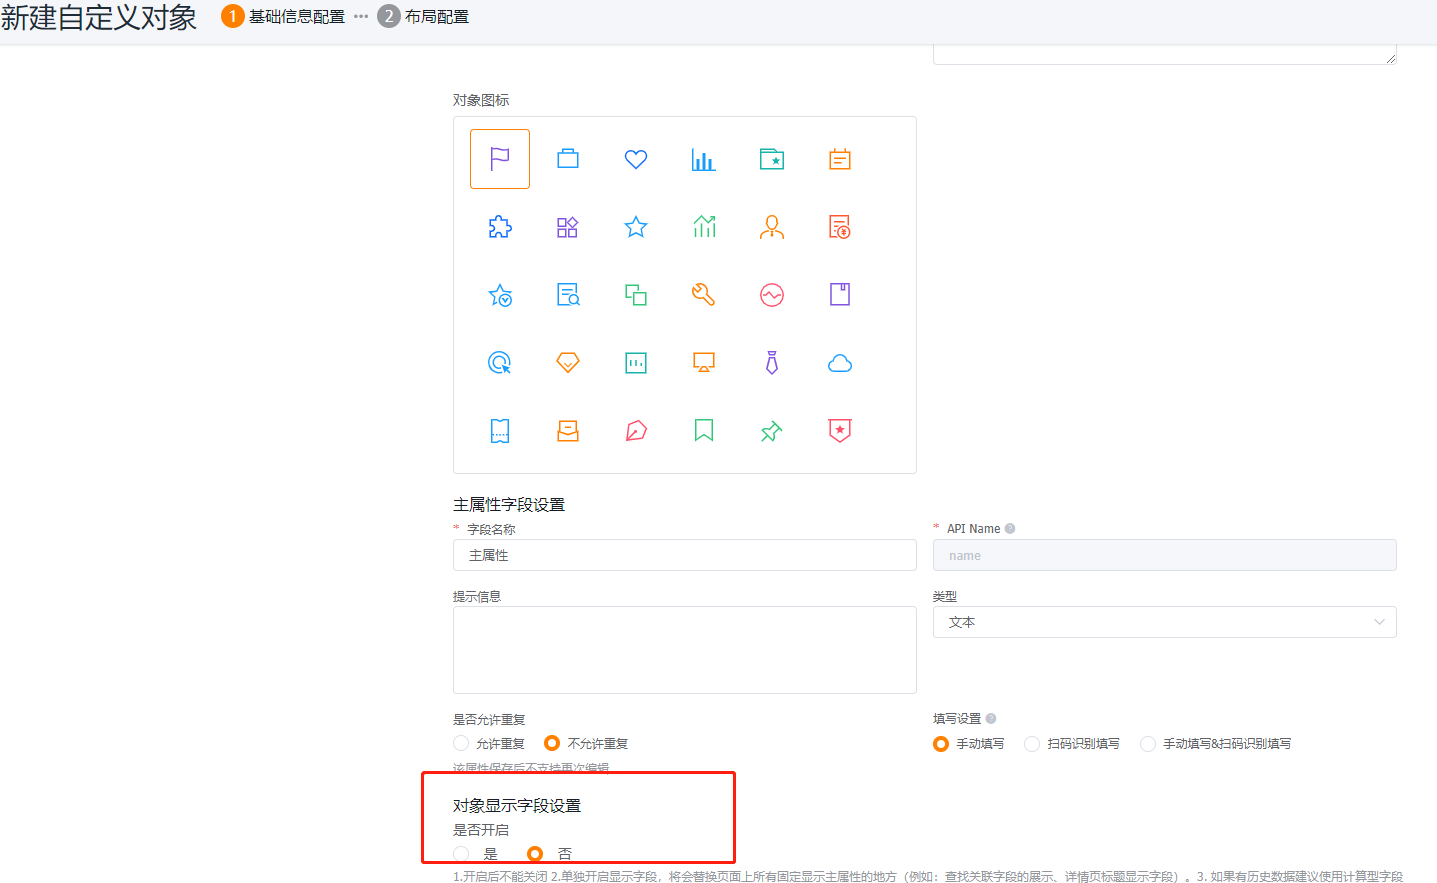Focus the 提示信息 text area

[685, 650]
